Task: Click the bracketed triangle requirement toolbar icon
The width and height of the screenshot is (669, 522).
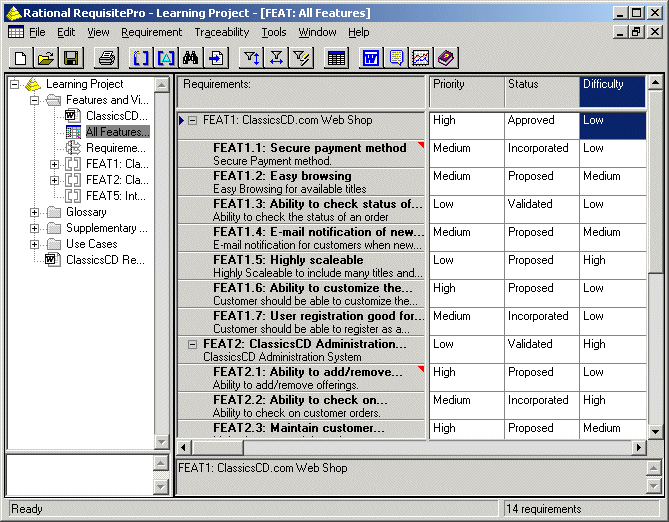Action: pos(166,58)
